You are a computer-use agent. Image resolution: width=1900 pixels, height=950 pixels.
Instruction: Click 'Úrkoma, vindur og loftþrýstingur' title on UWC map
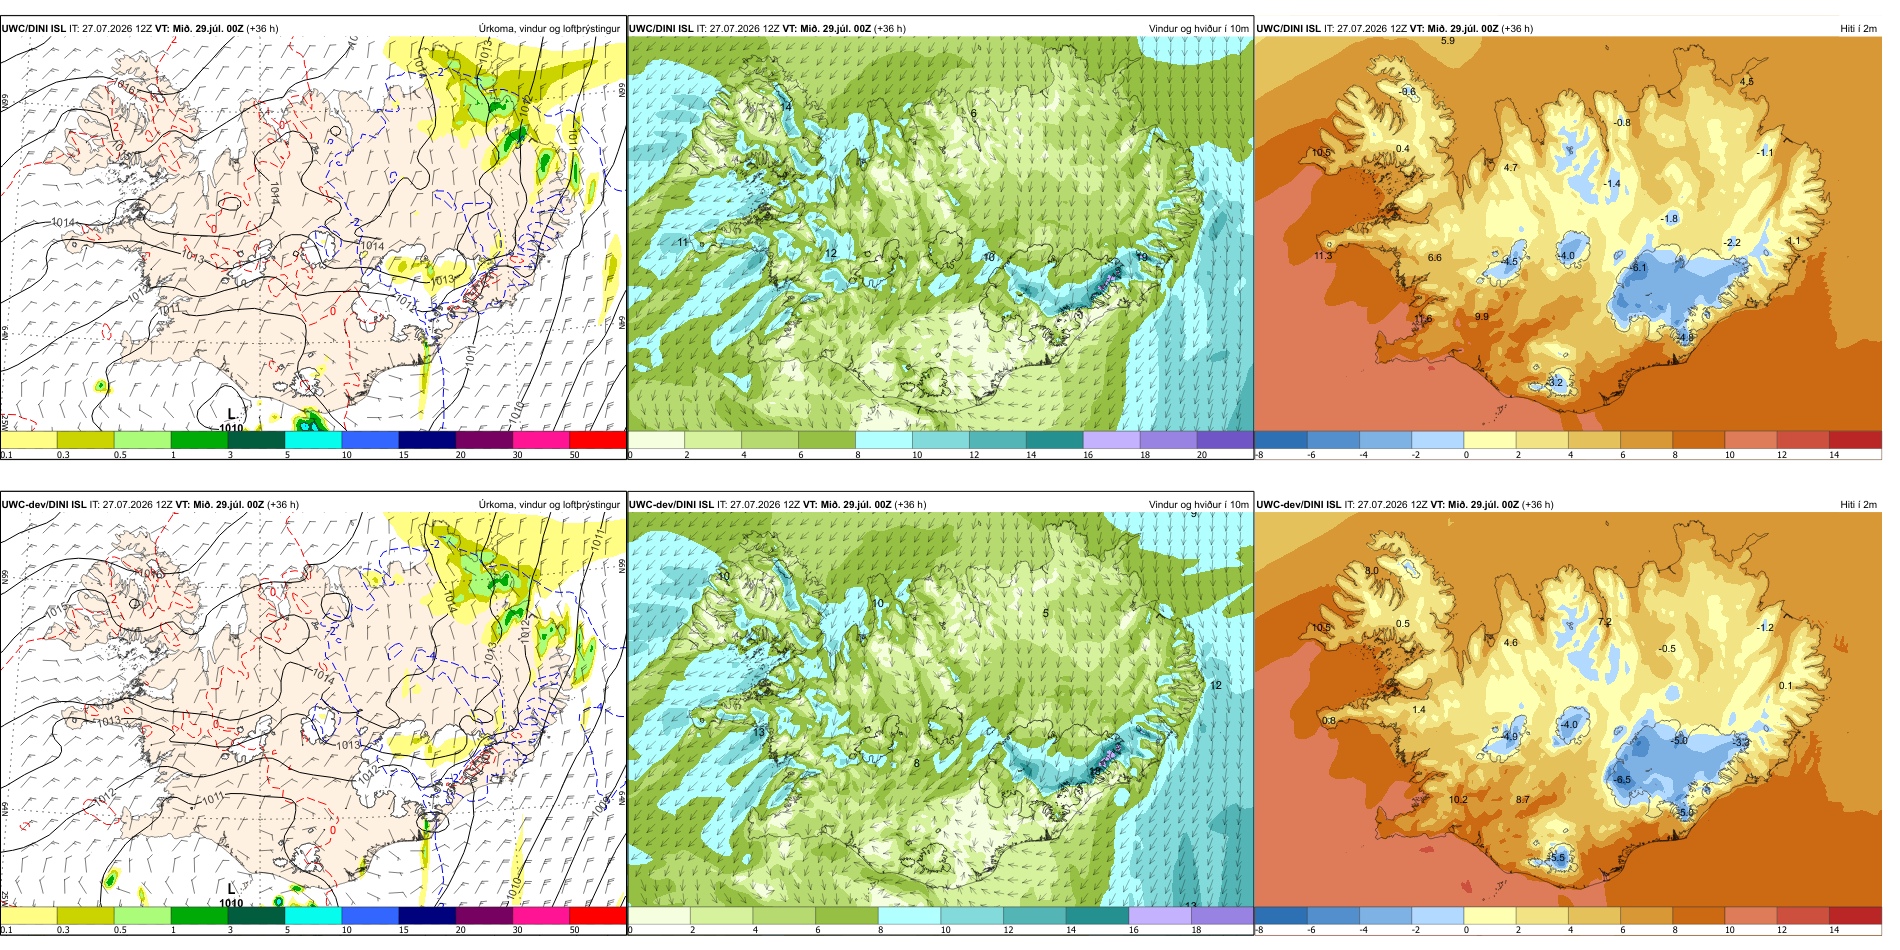tap(549, 28)
